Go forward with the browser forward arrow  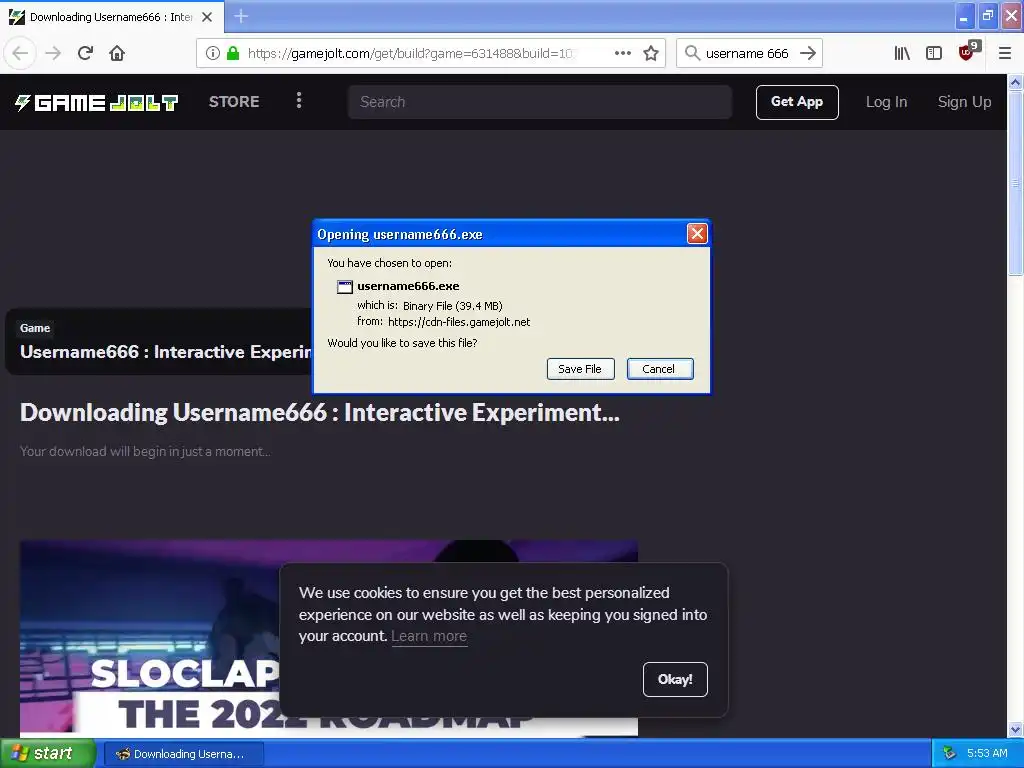pyautogui.click(x=53, y=53)
